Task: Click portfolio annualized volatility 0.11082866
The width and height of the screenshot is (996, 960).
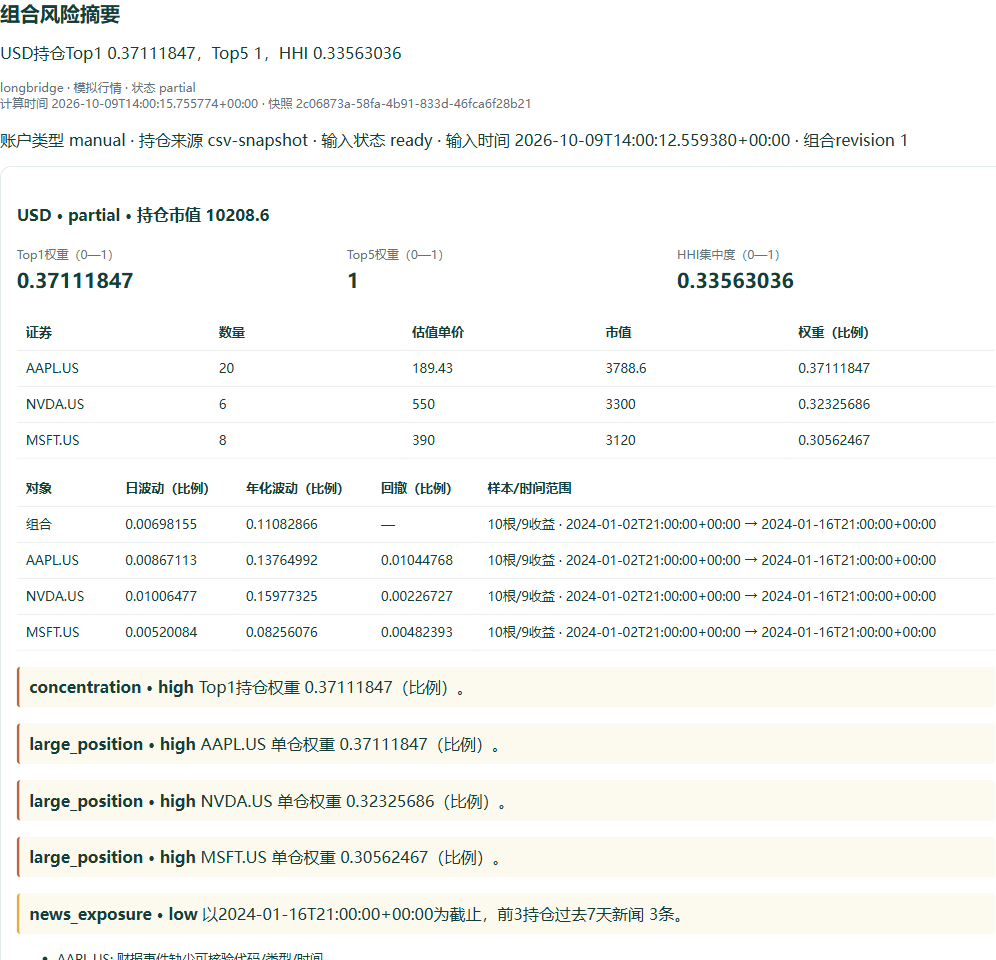Action: point(281,525)
